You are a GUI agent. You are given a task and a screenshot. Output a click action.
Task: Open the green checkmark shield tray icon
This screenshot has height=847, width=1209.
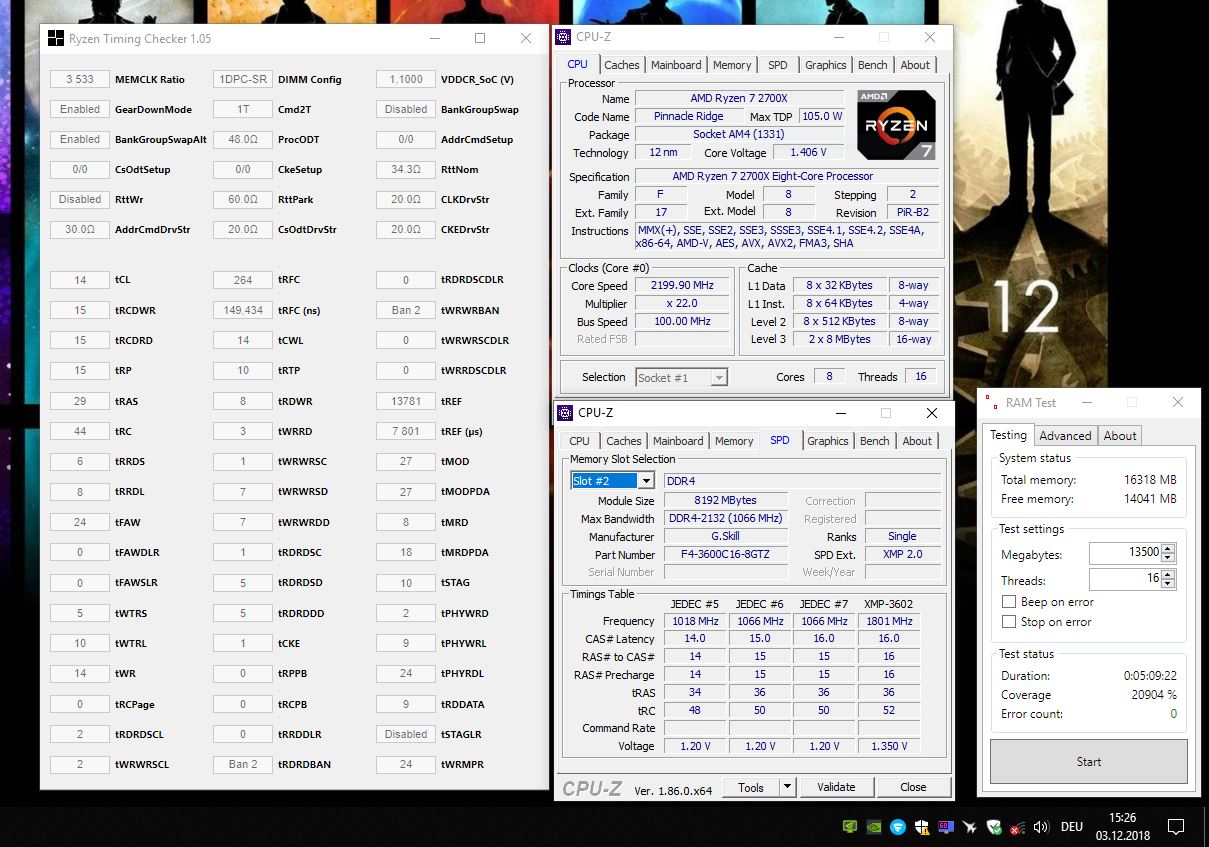click(994, 827)
